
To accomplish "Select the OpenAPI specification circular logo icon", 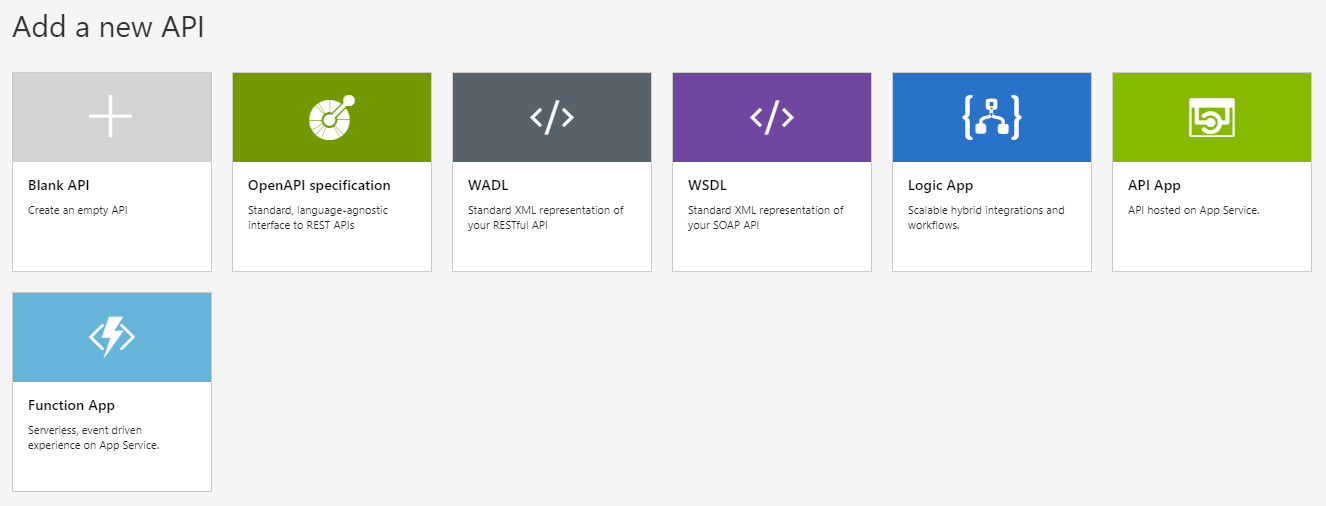I will point(331,116).
